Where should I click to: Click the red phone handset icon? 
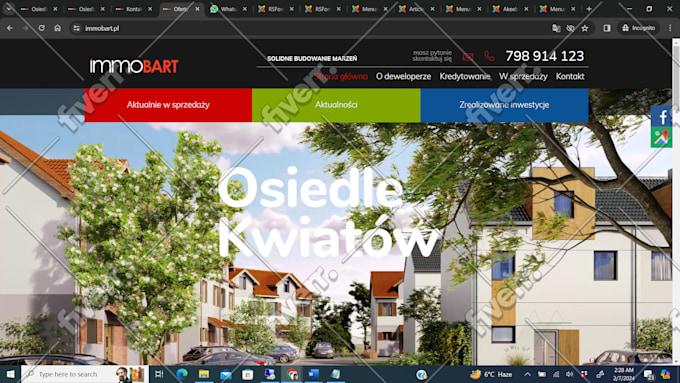[489, 56]
